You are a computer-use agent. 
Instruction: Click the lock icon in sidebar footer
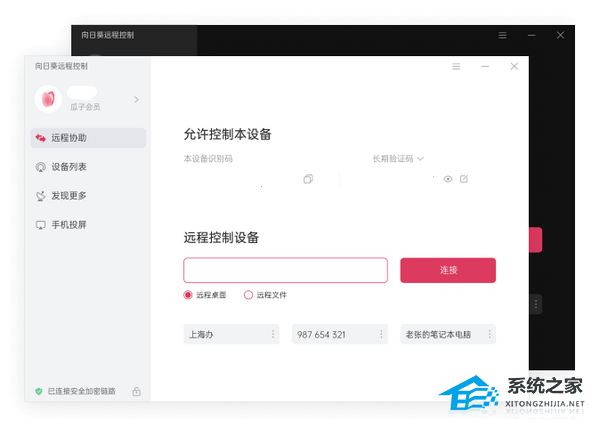click(137, 391)
